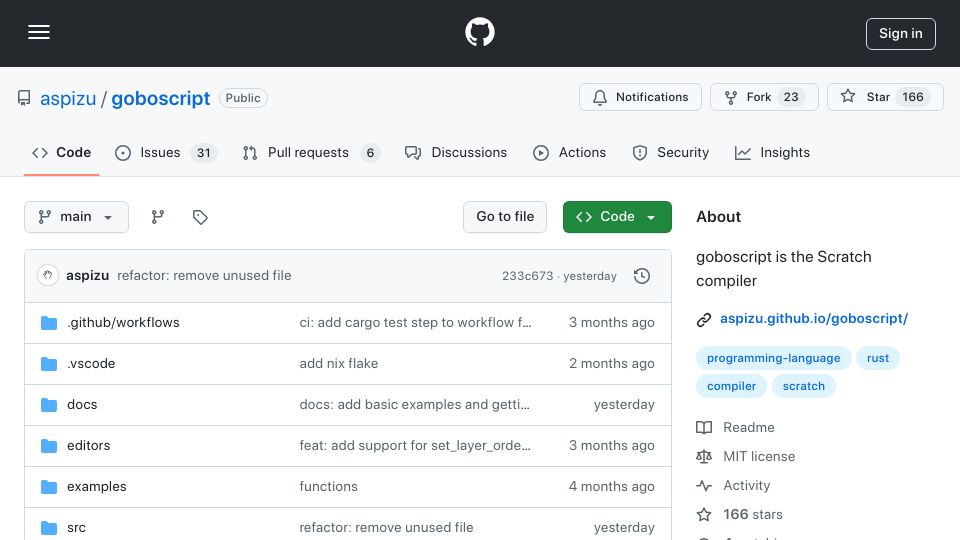Viewport: 960px width, 540px height.
Task: Click the repository book icon beside aspizu
Action: [x=24, y=98]
